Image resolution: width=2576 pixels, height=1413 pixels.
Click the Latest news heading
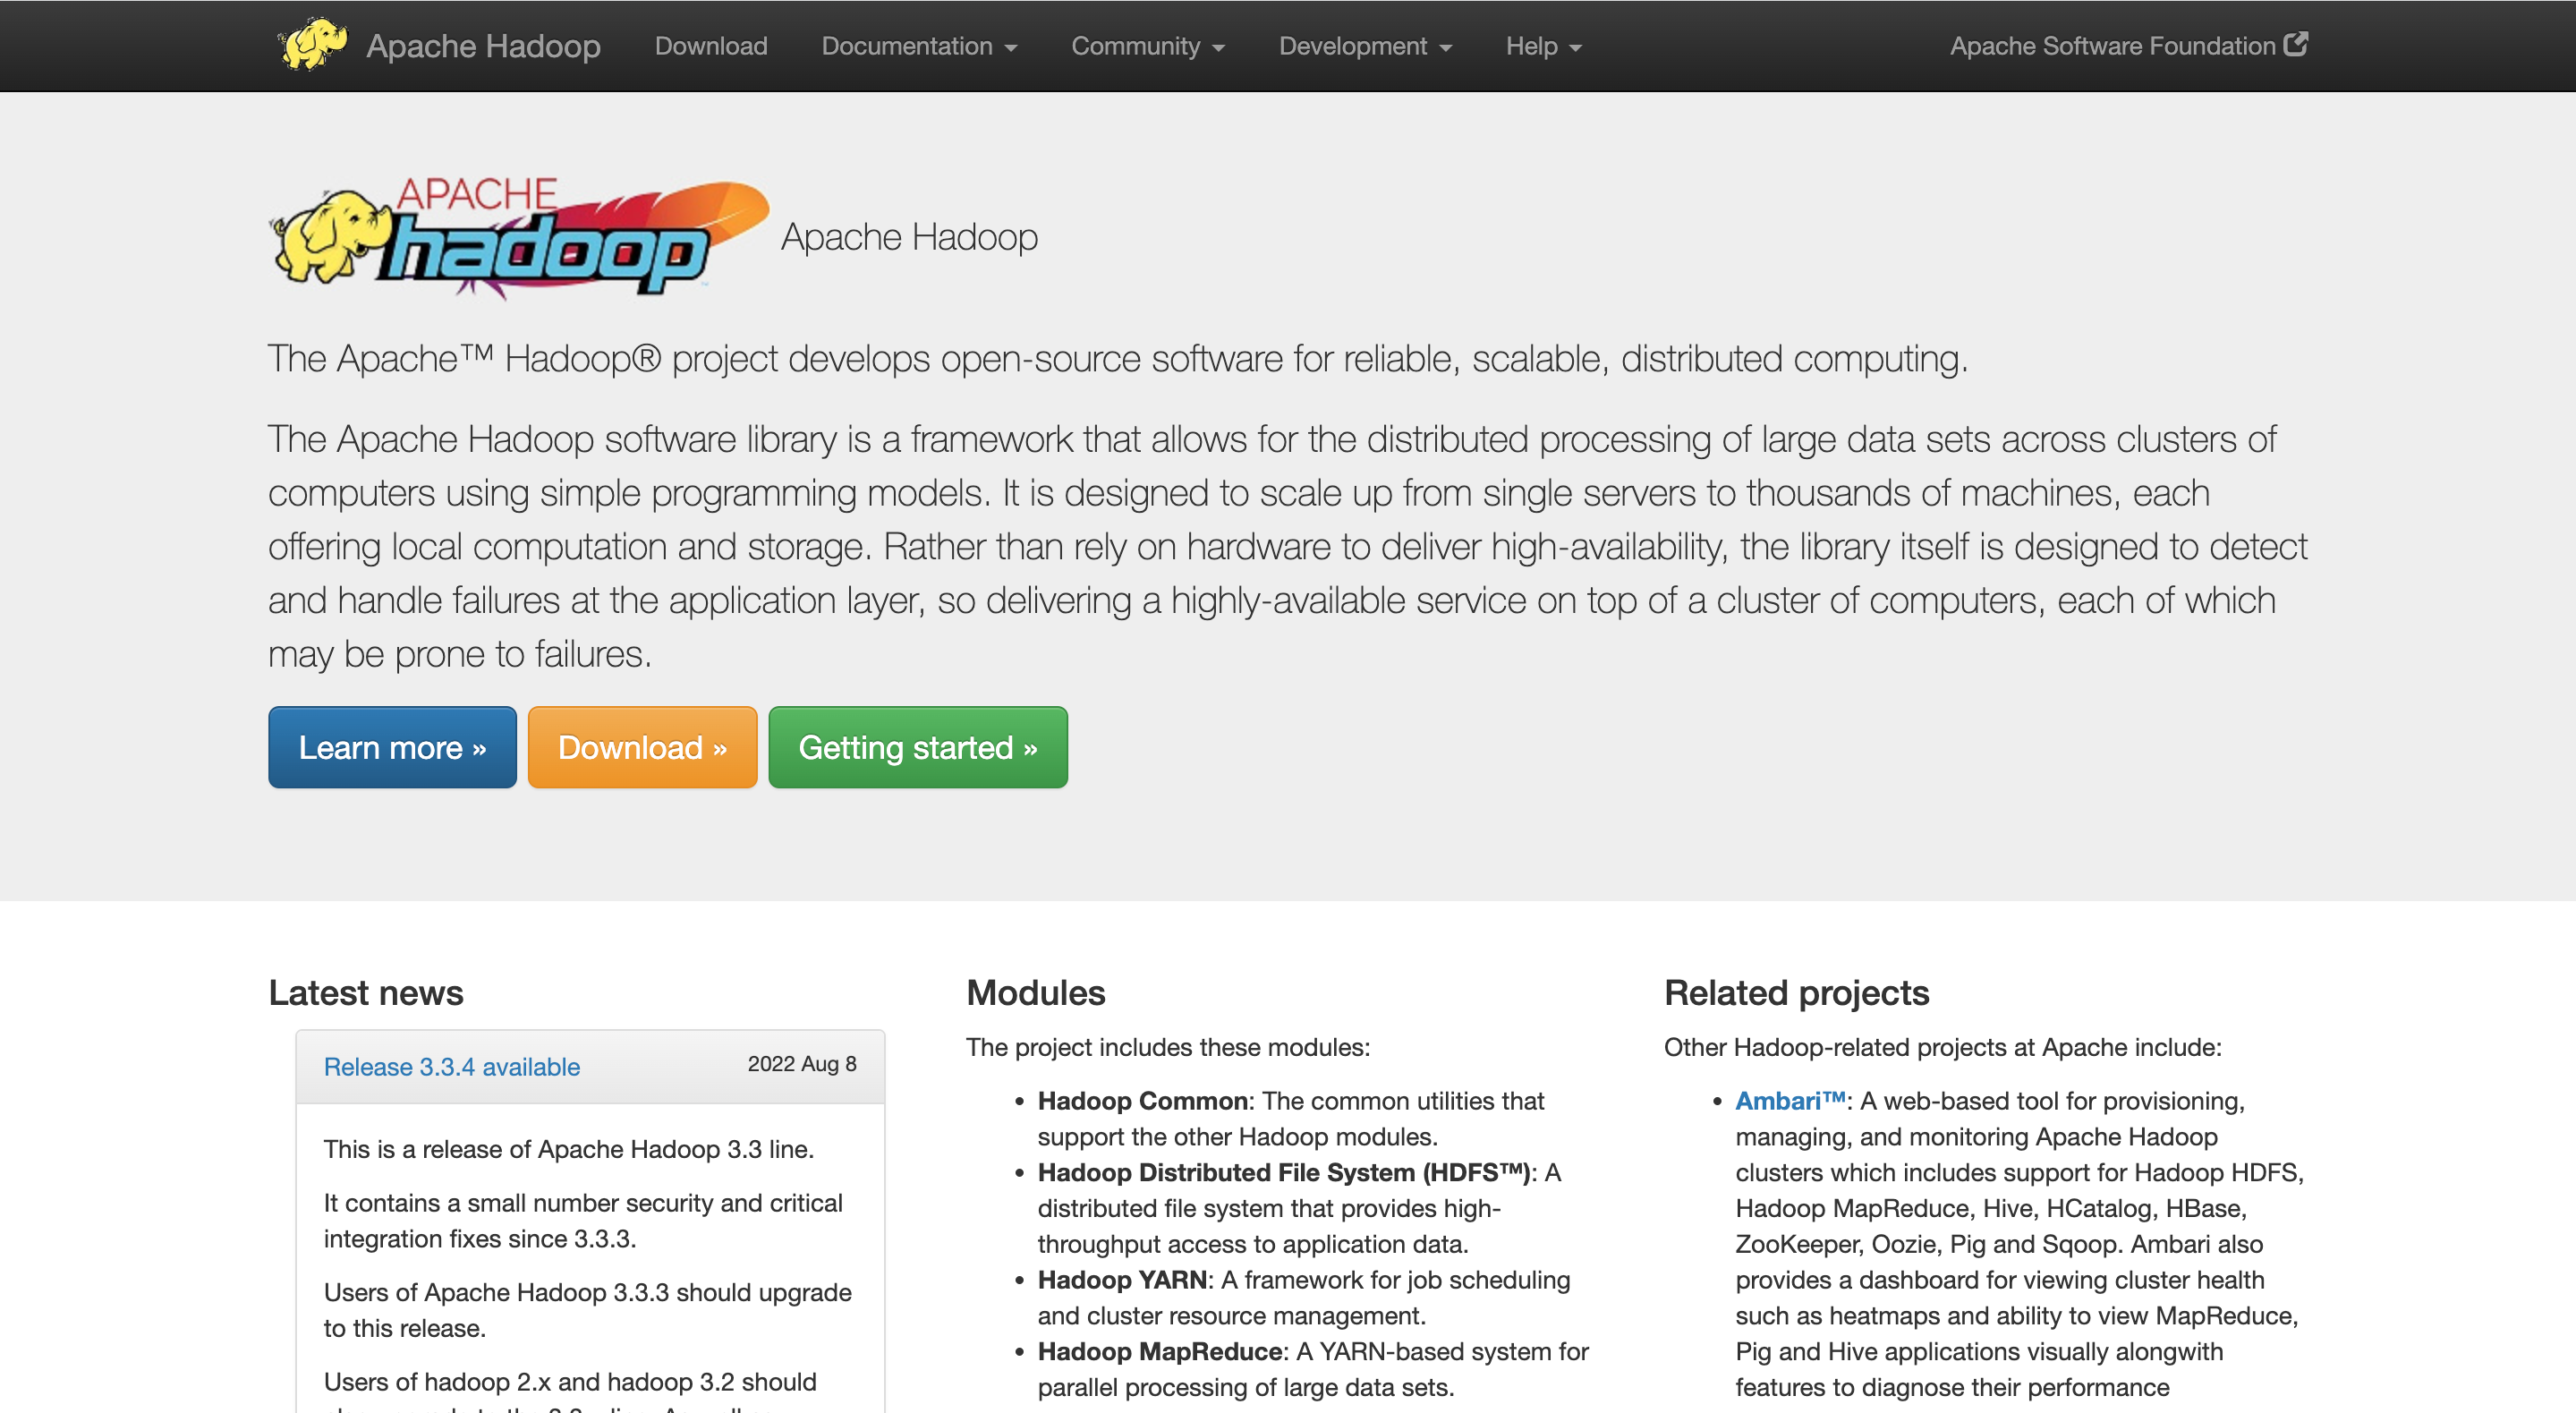pyautogui.click(x=365, y=992)
